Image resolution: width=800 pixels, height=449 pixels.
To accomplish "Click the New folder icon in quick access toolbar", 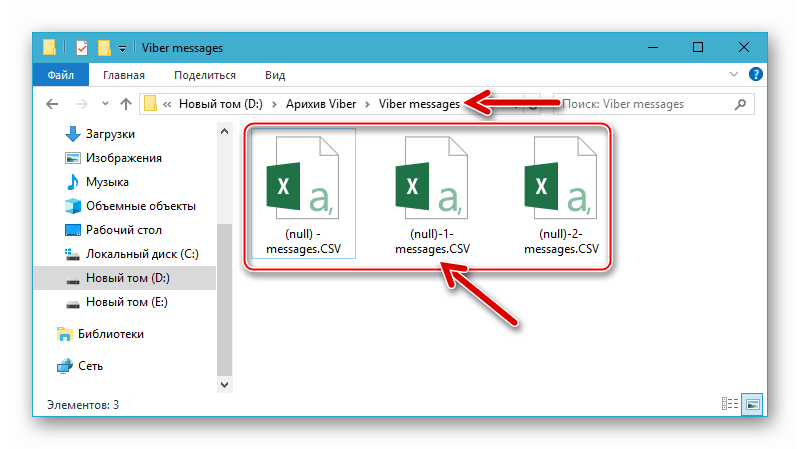I will pyautogui.click(x=104, y=48).
